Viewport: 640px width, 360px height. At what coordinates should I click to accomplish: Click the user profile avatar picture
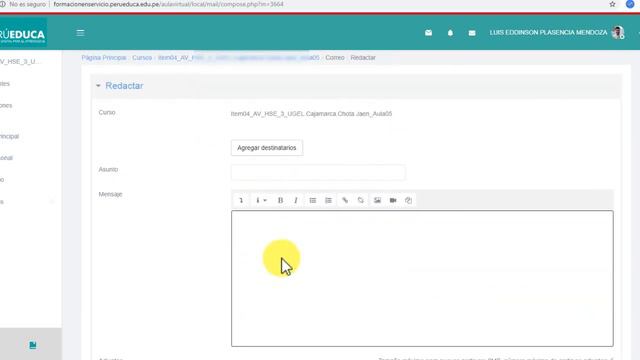pyautogui.click(x=618, y=32)
